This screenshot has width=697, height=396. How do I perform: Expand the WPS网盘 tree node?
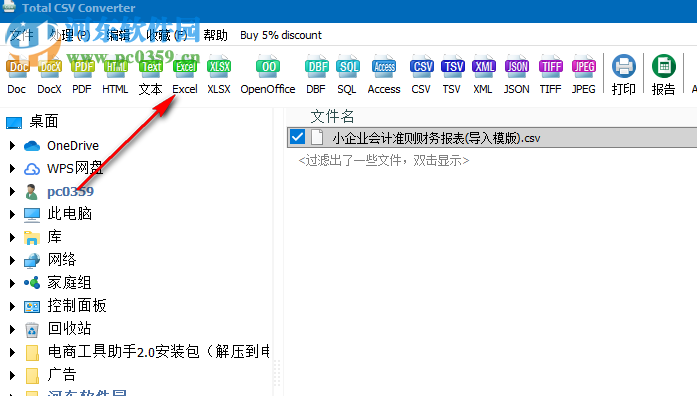point(12,168)
